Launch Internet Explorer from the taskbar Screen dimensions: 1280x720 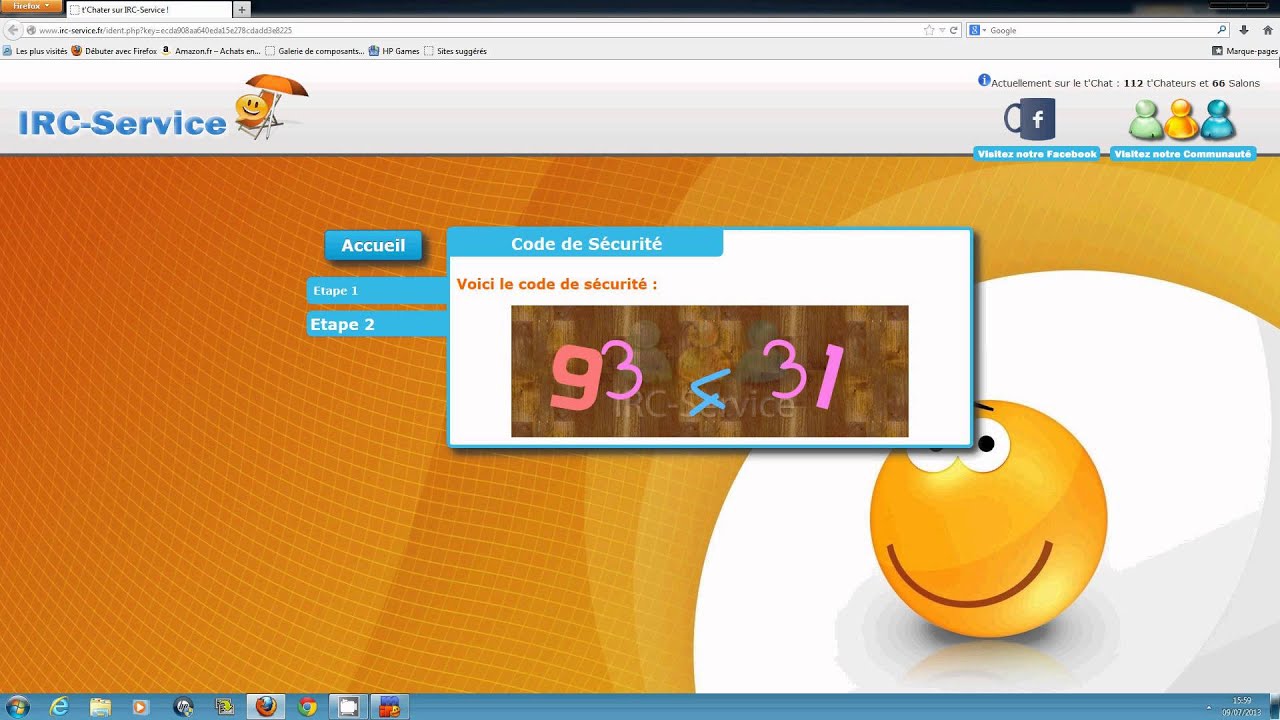click(x=59, y=706)
